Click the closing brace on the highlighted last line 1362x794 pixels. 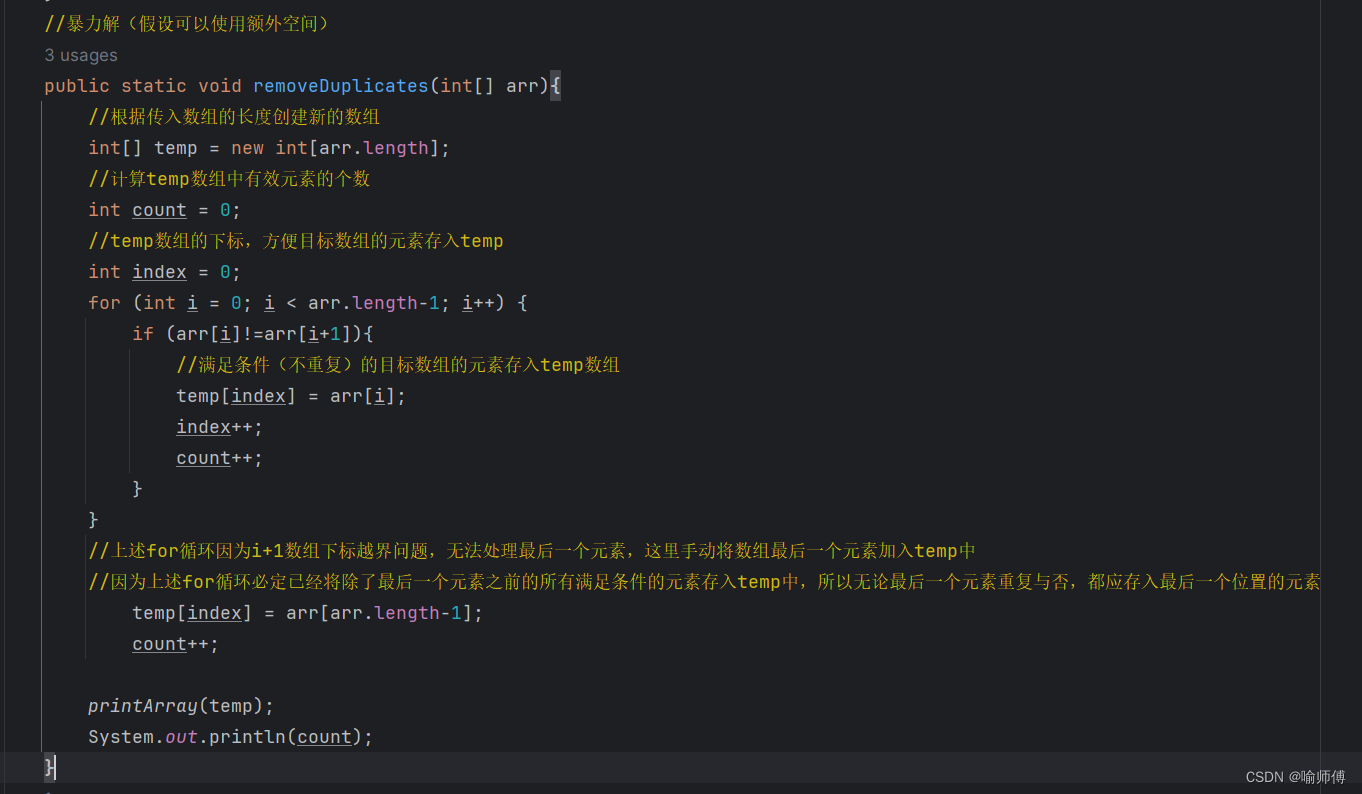point(49,767)
